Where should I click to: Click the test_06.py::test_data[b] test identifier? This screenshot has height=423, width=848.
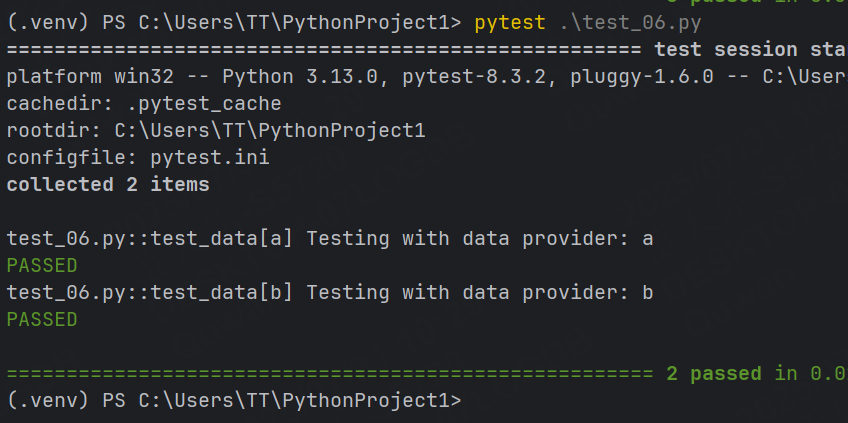tap(150, 293)
